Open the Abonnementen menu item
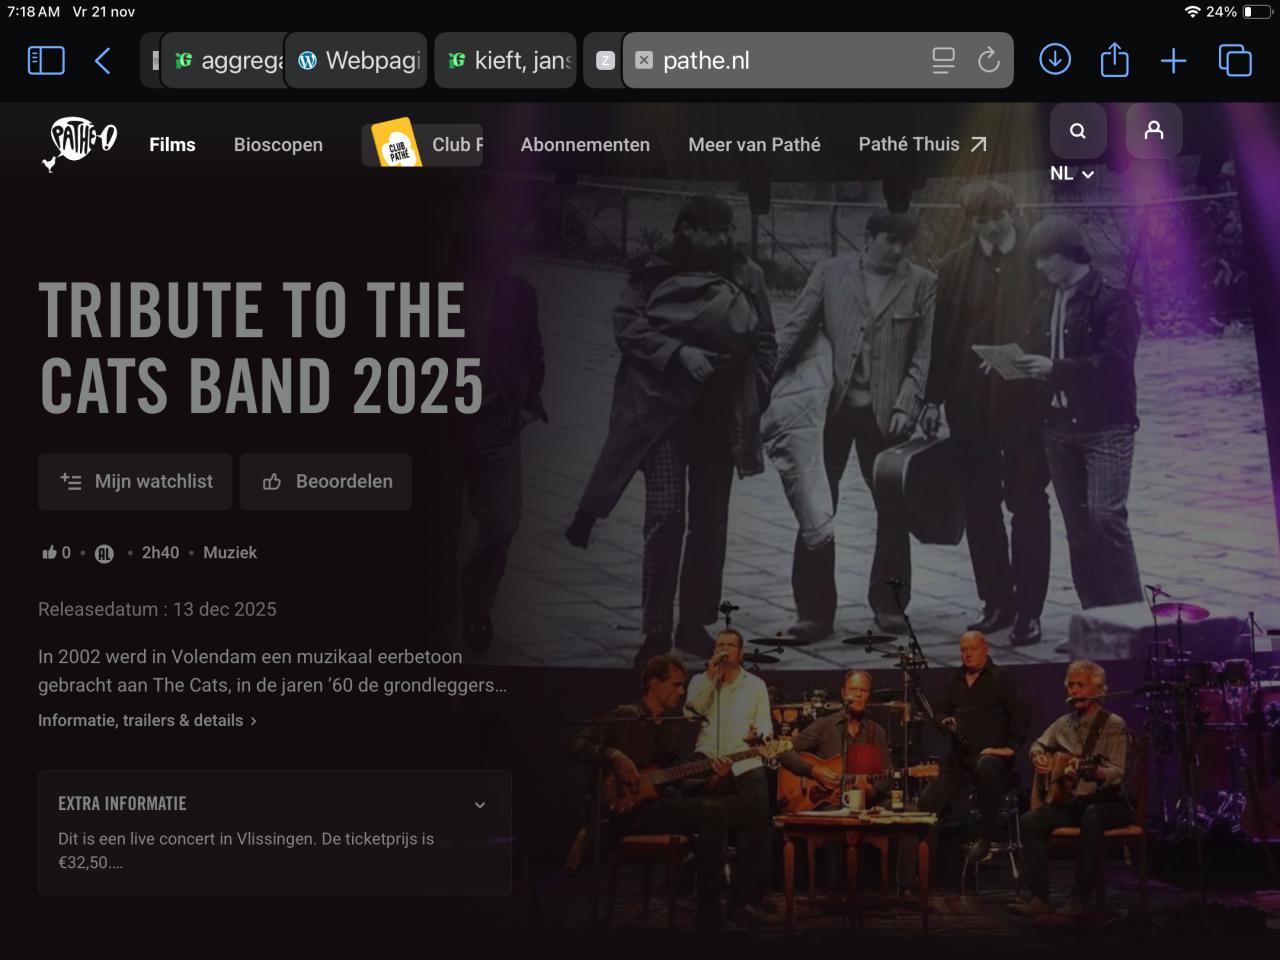The image size is (1280, 960). tap(585, 145)
